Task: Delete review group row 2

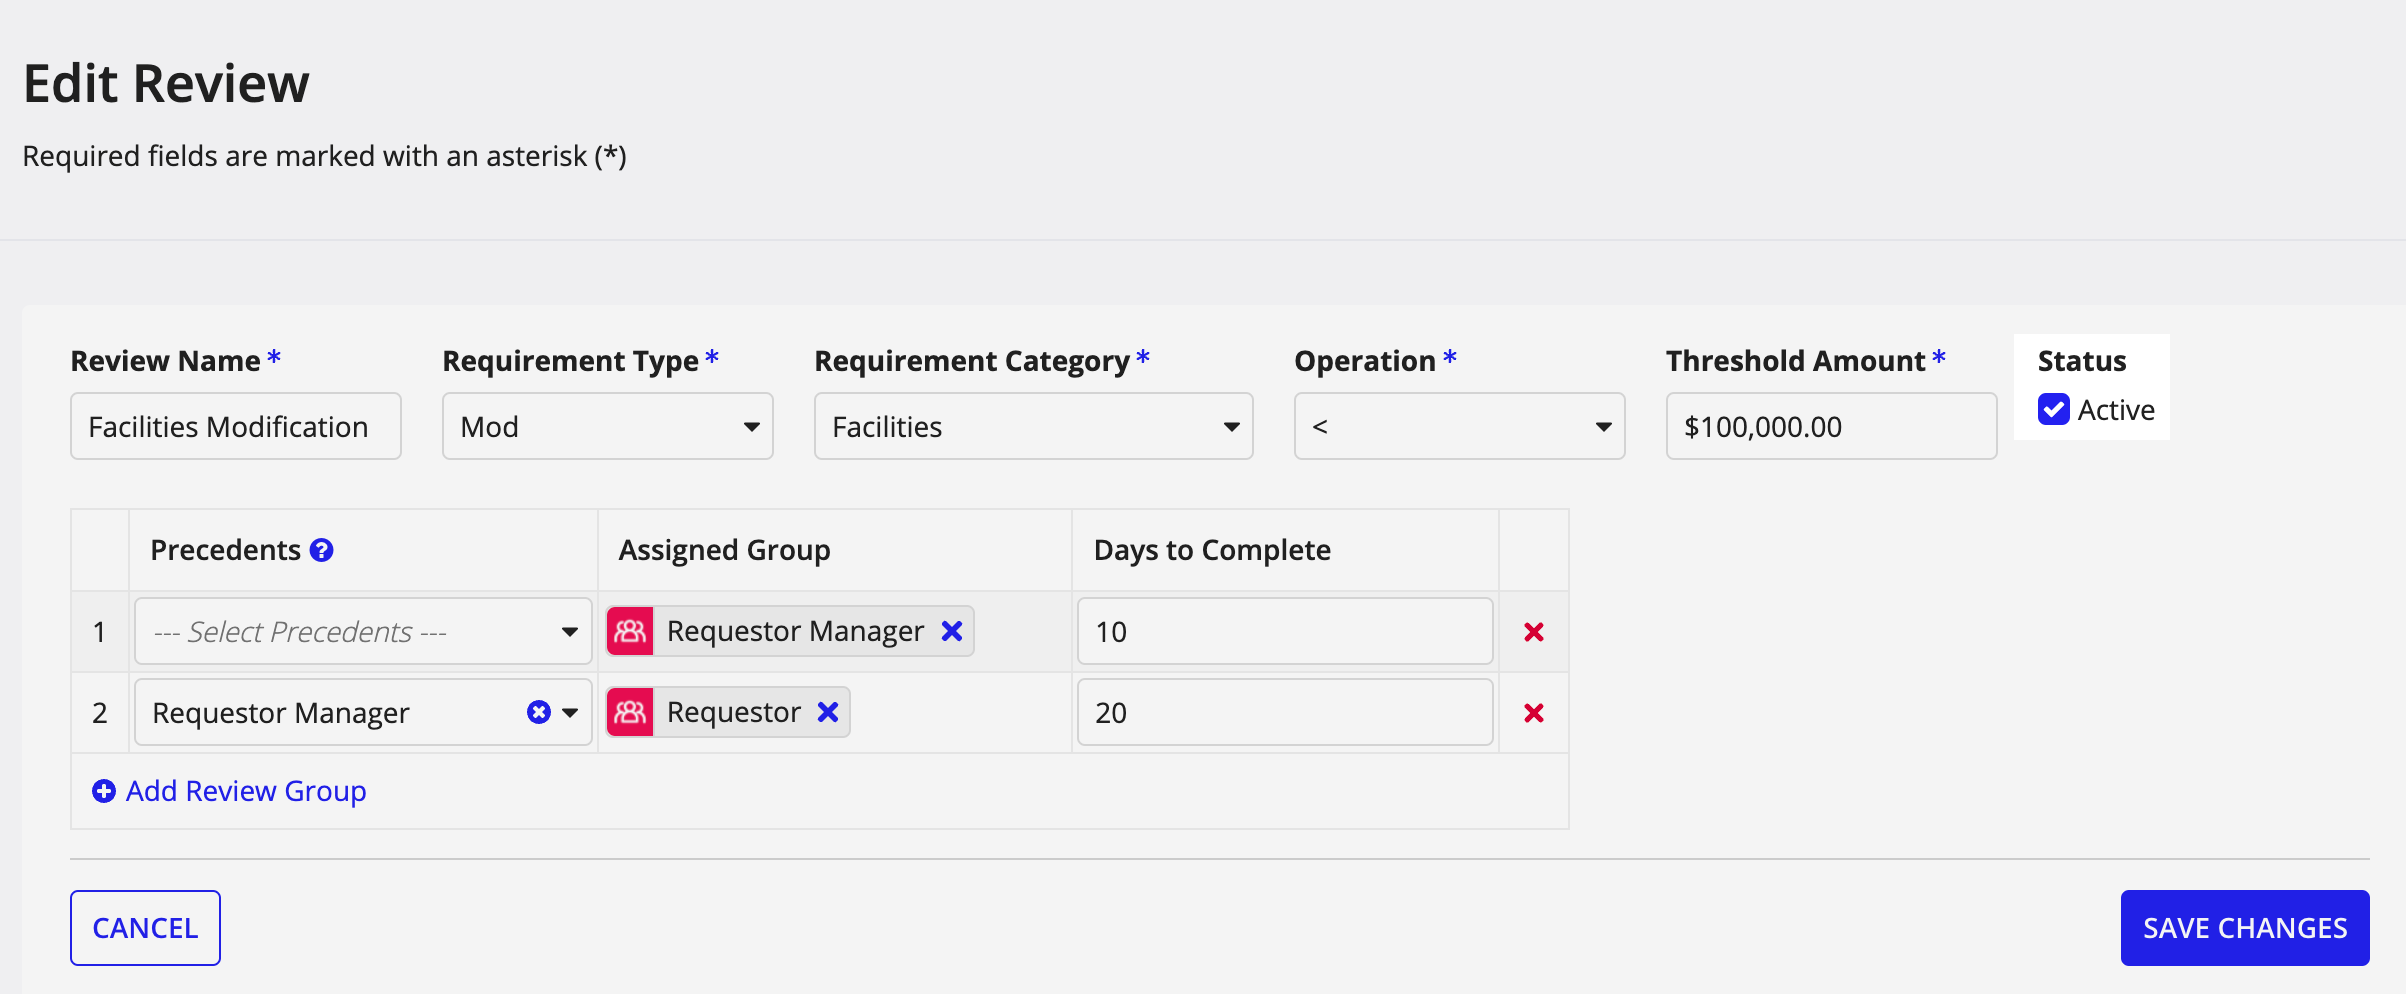Action: pos(1533,713)
